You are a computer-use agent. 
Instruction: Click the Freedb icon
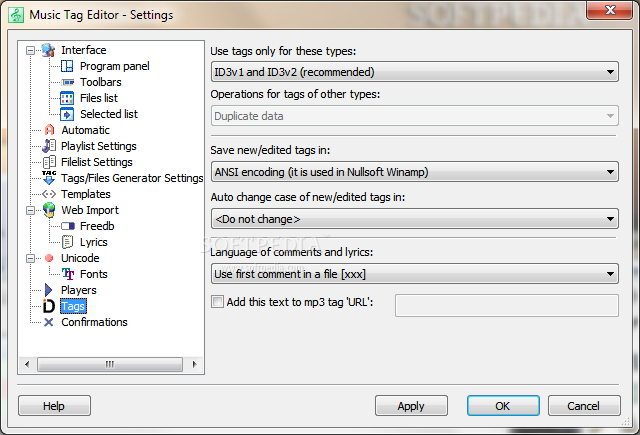tap(68, 226)
